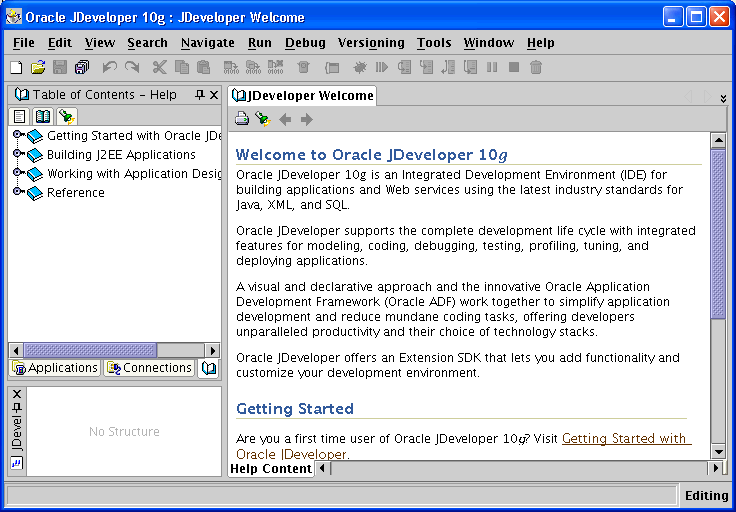This screenshot has width=736, height=512.
Task: Open the editor tab list dropdown arrows
Action: click(x=723, y=99)
